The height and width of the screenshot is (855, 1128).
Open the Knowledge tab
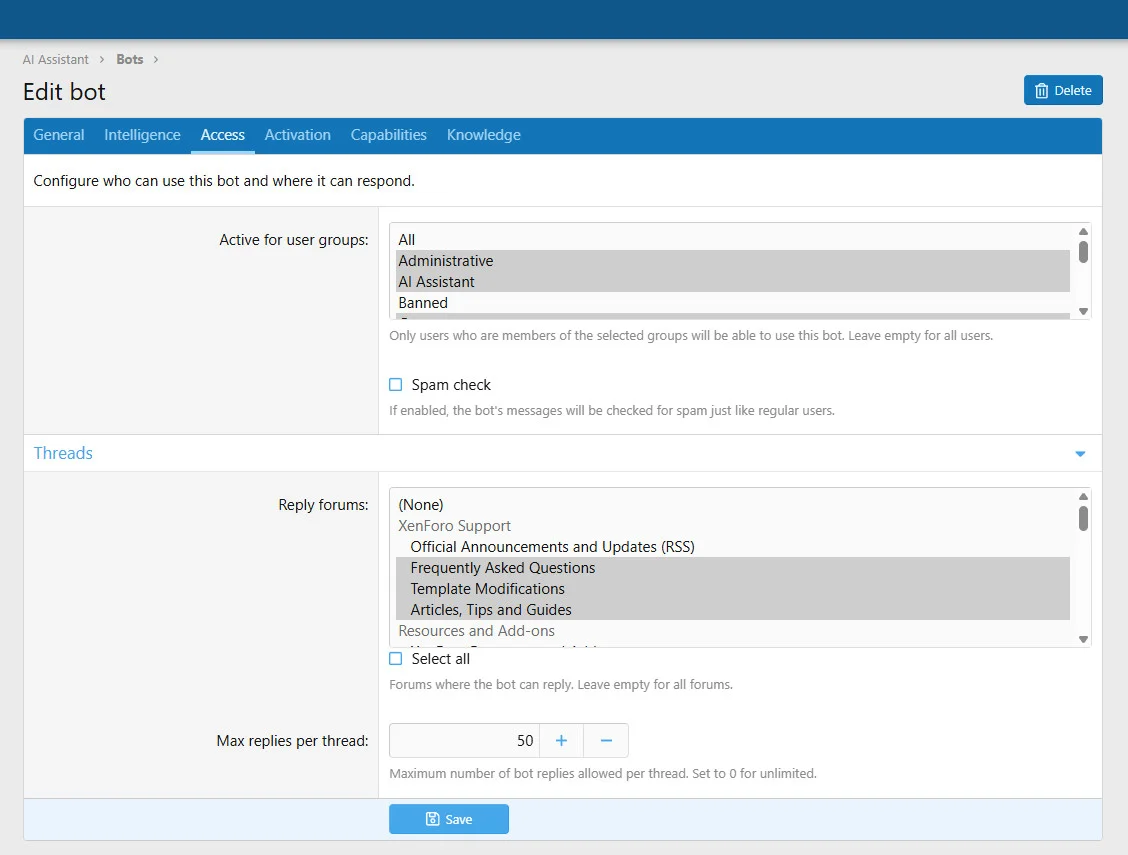pyautogui.click(x=483, y=135)
